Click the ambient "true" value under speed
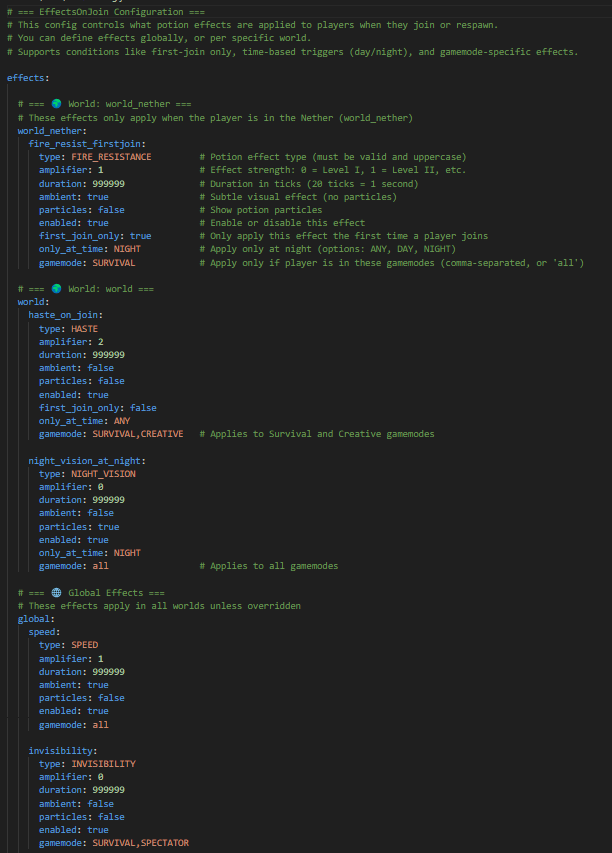This screenshot has width=612, height=853. (x=98, y=685)
